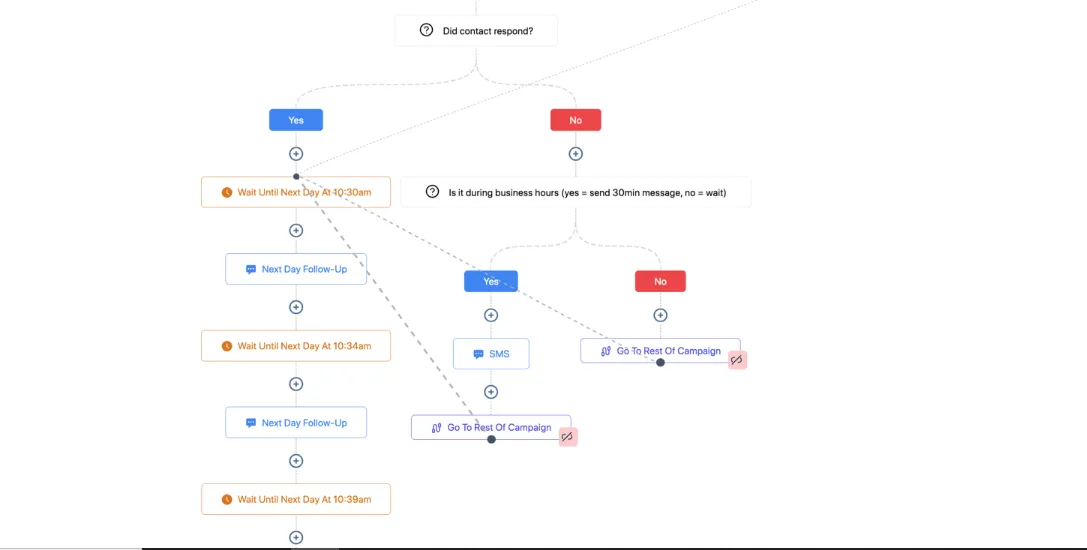Add a step below the red No branch of 'Did contact respond?'
The width and height of the screenshot is (1087, 550).
(575, 154)
